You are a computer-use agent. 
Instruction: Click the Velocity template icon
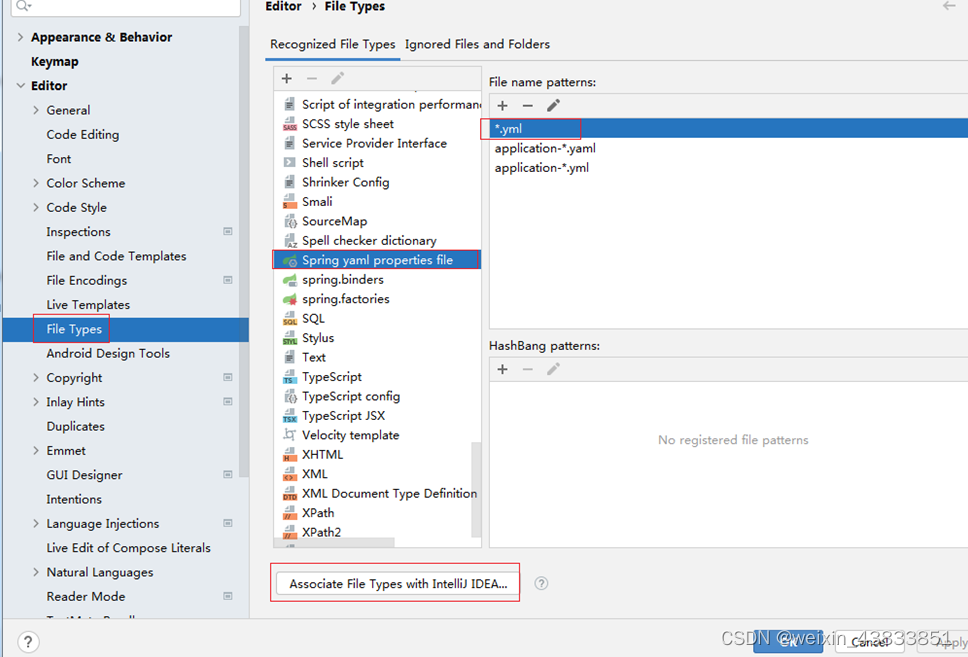coord(290,435)
